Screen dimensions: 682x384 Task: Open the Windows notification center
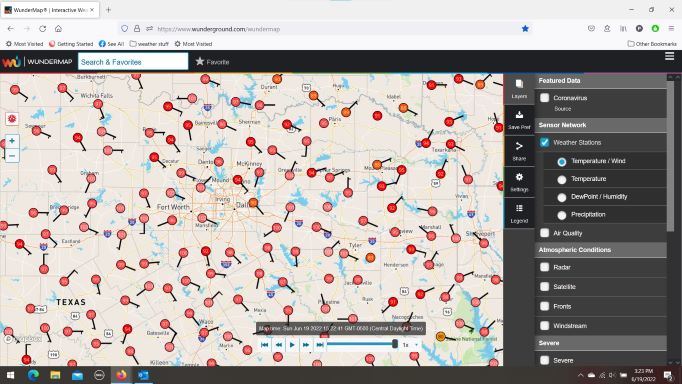point(668,375)
